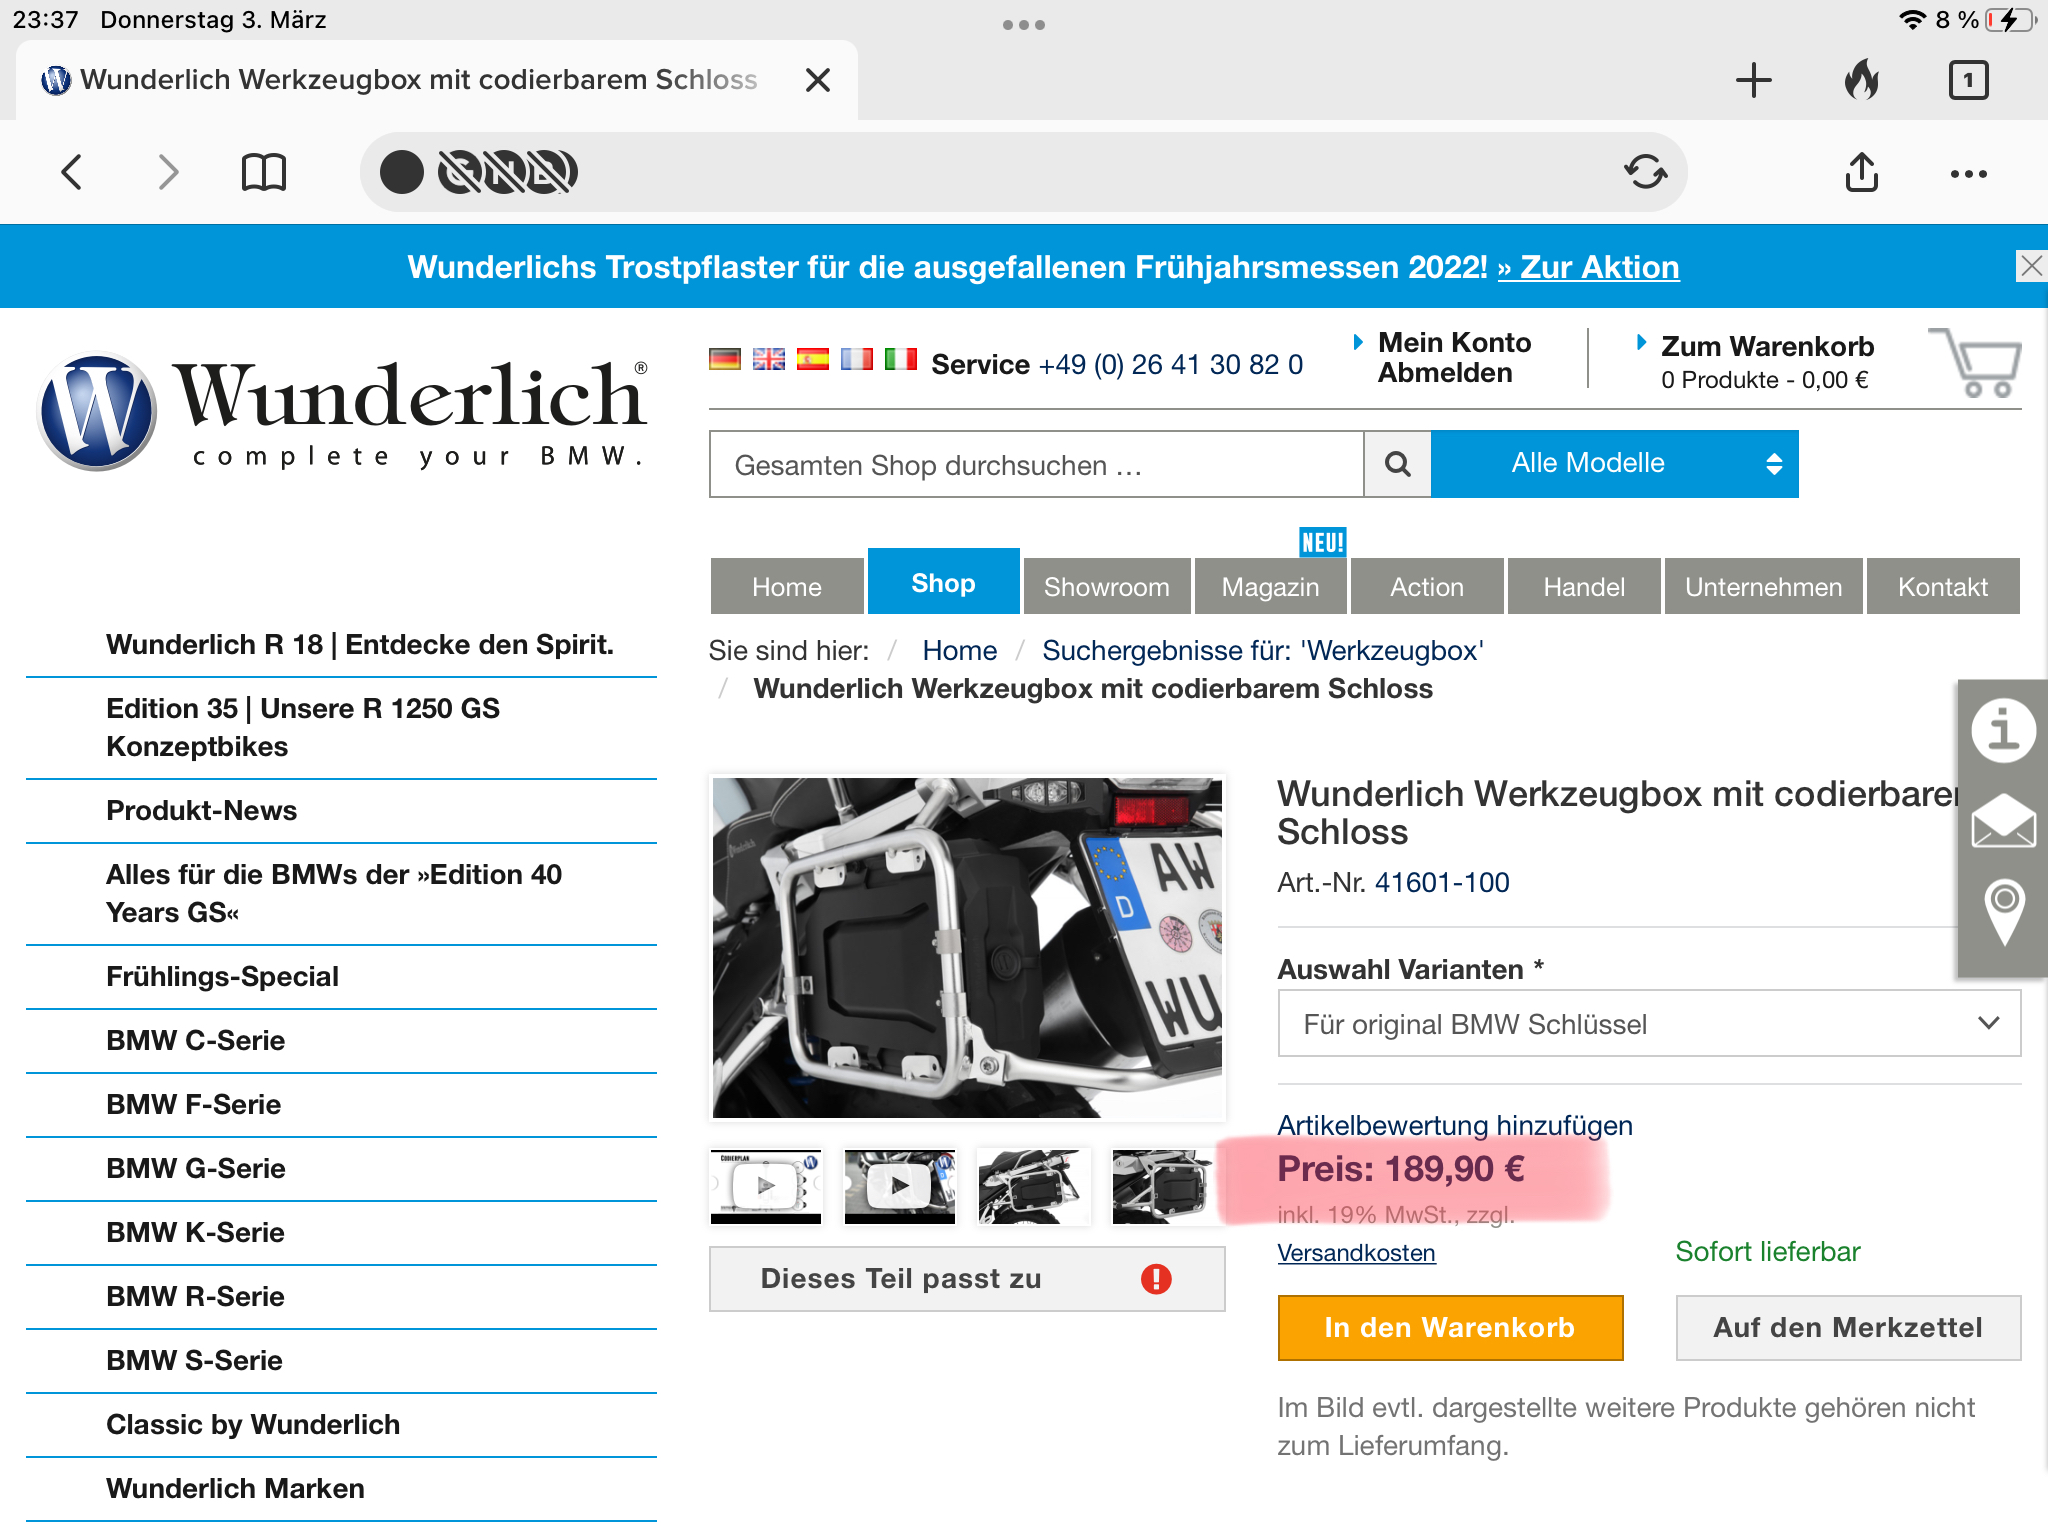
Task: Open the Home navigation tab
Action: point(787,586)
